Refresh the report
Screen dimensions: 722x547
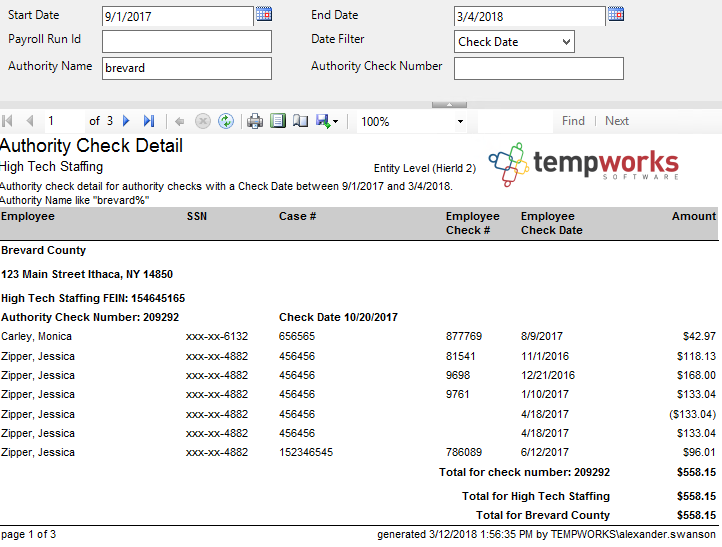226,121
